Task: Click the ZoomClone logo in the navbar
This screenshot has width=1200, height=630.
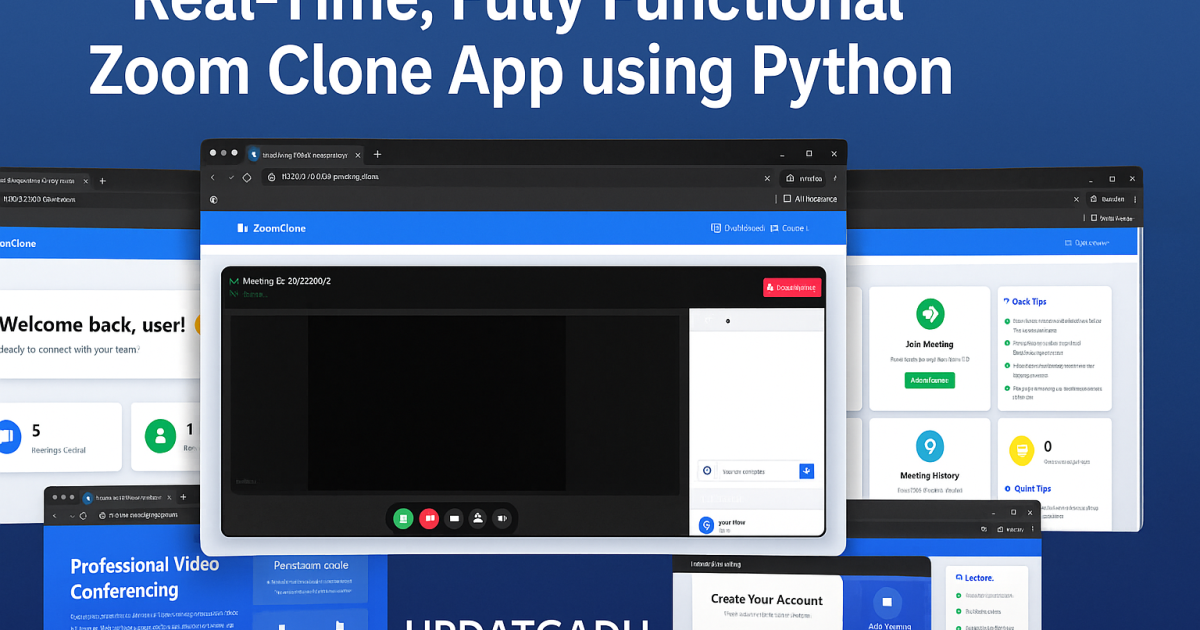Action: (x=270, y=227)
